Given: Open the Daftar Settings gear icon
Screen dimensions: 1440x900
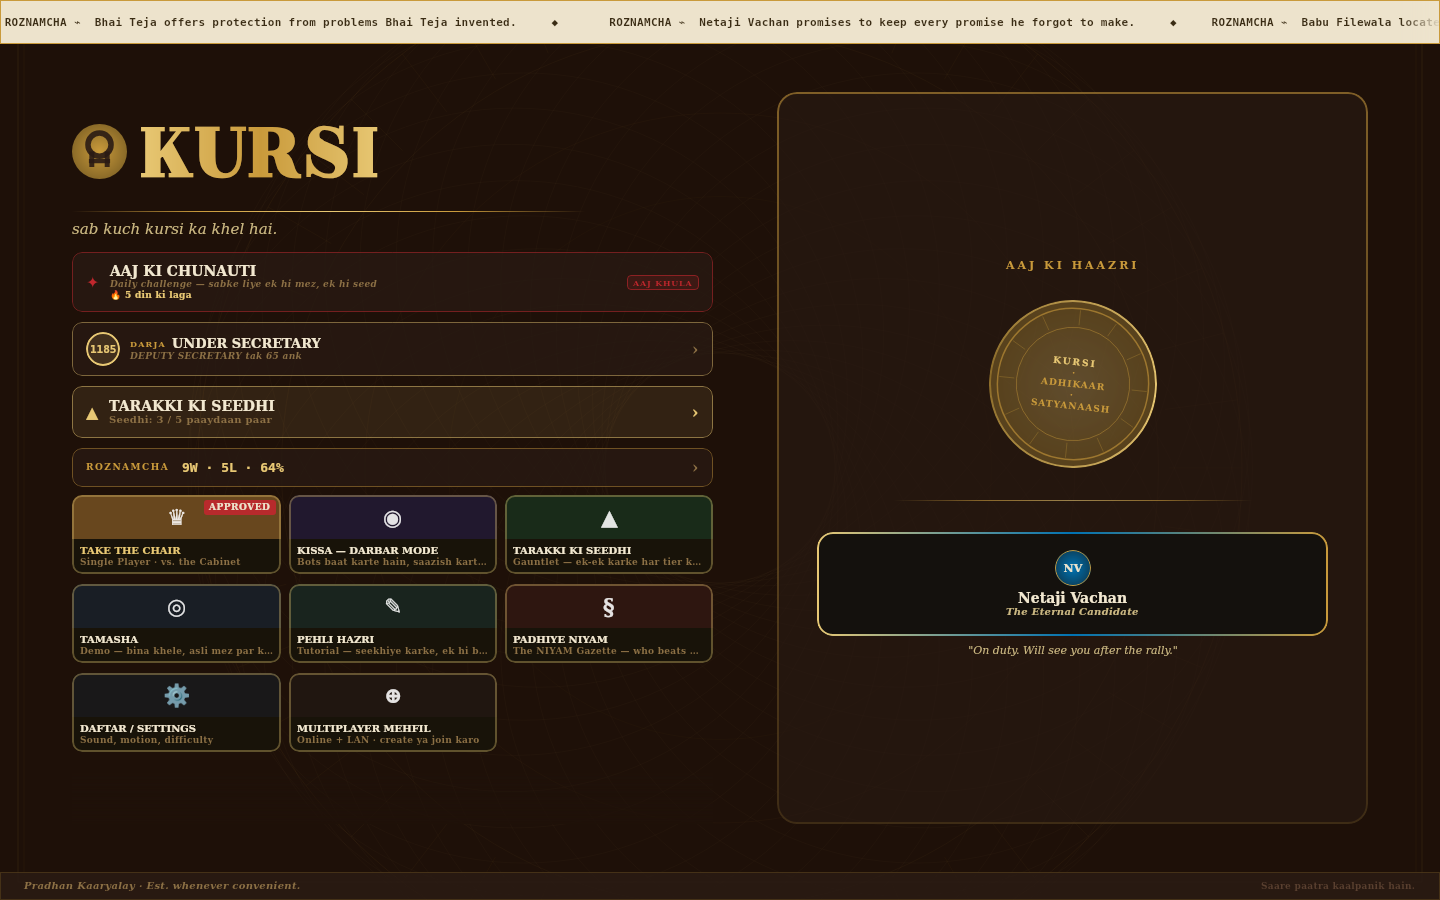Looking at the screenshot, I should 177,695.
